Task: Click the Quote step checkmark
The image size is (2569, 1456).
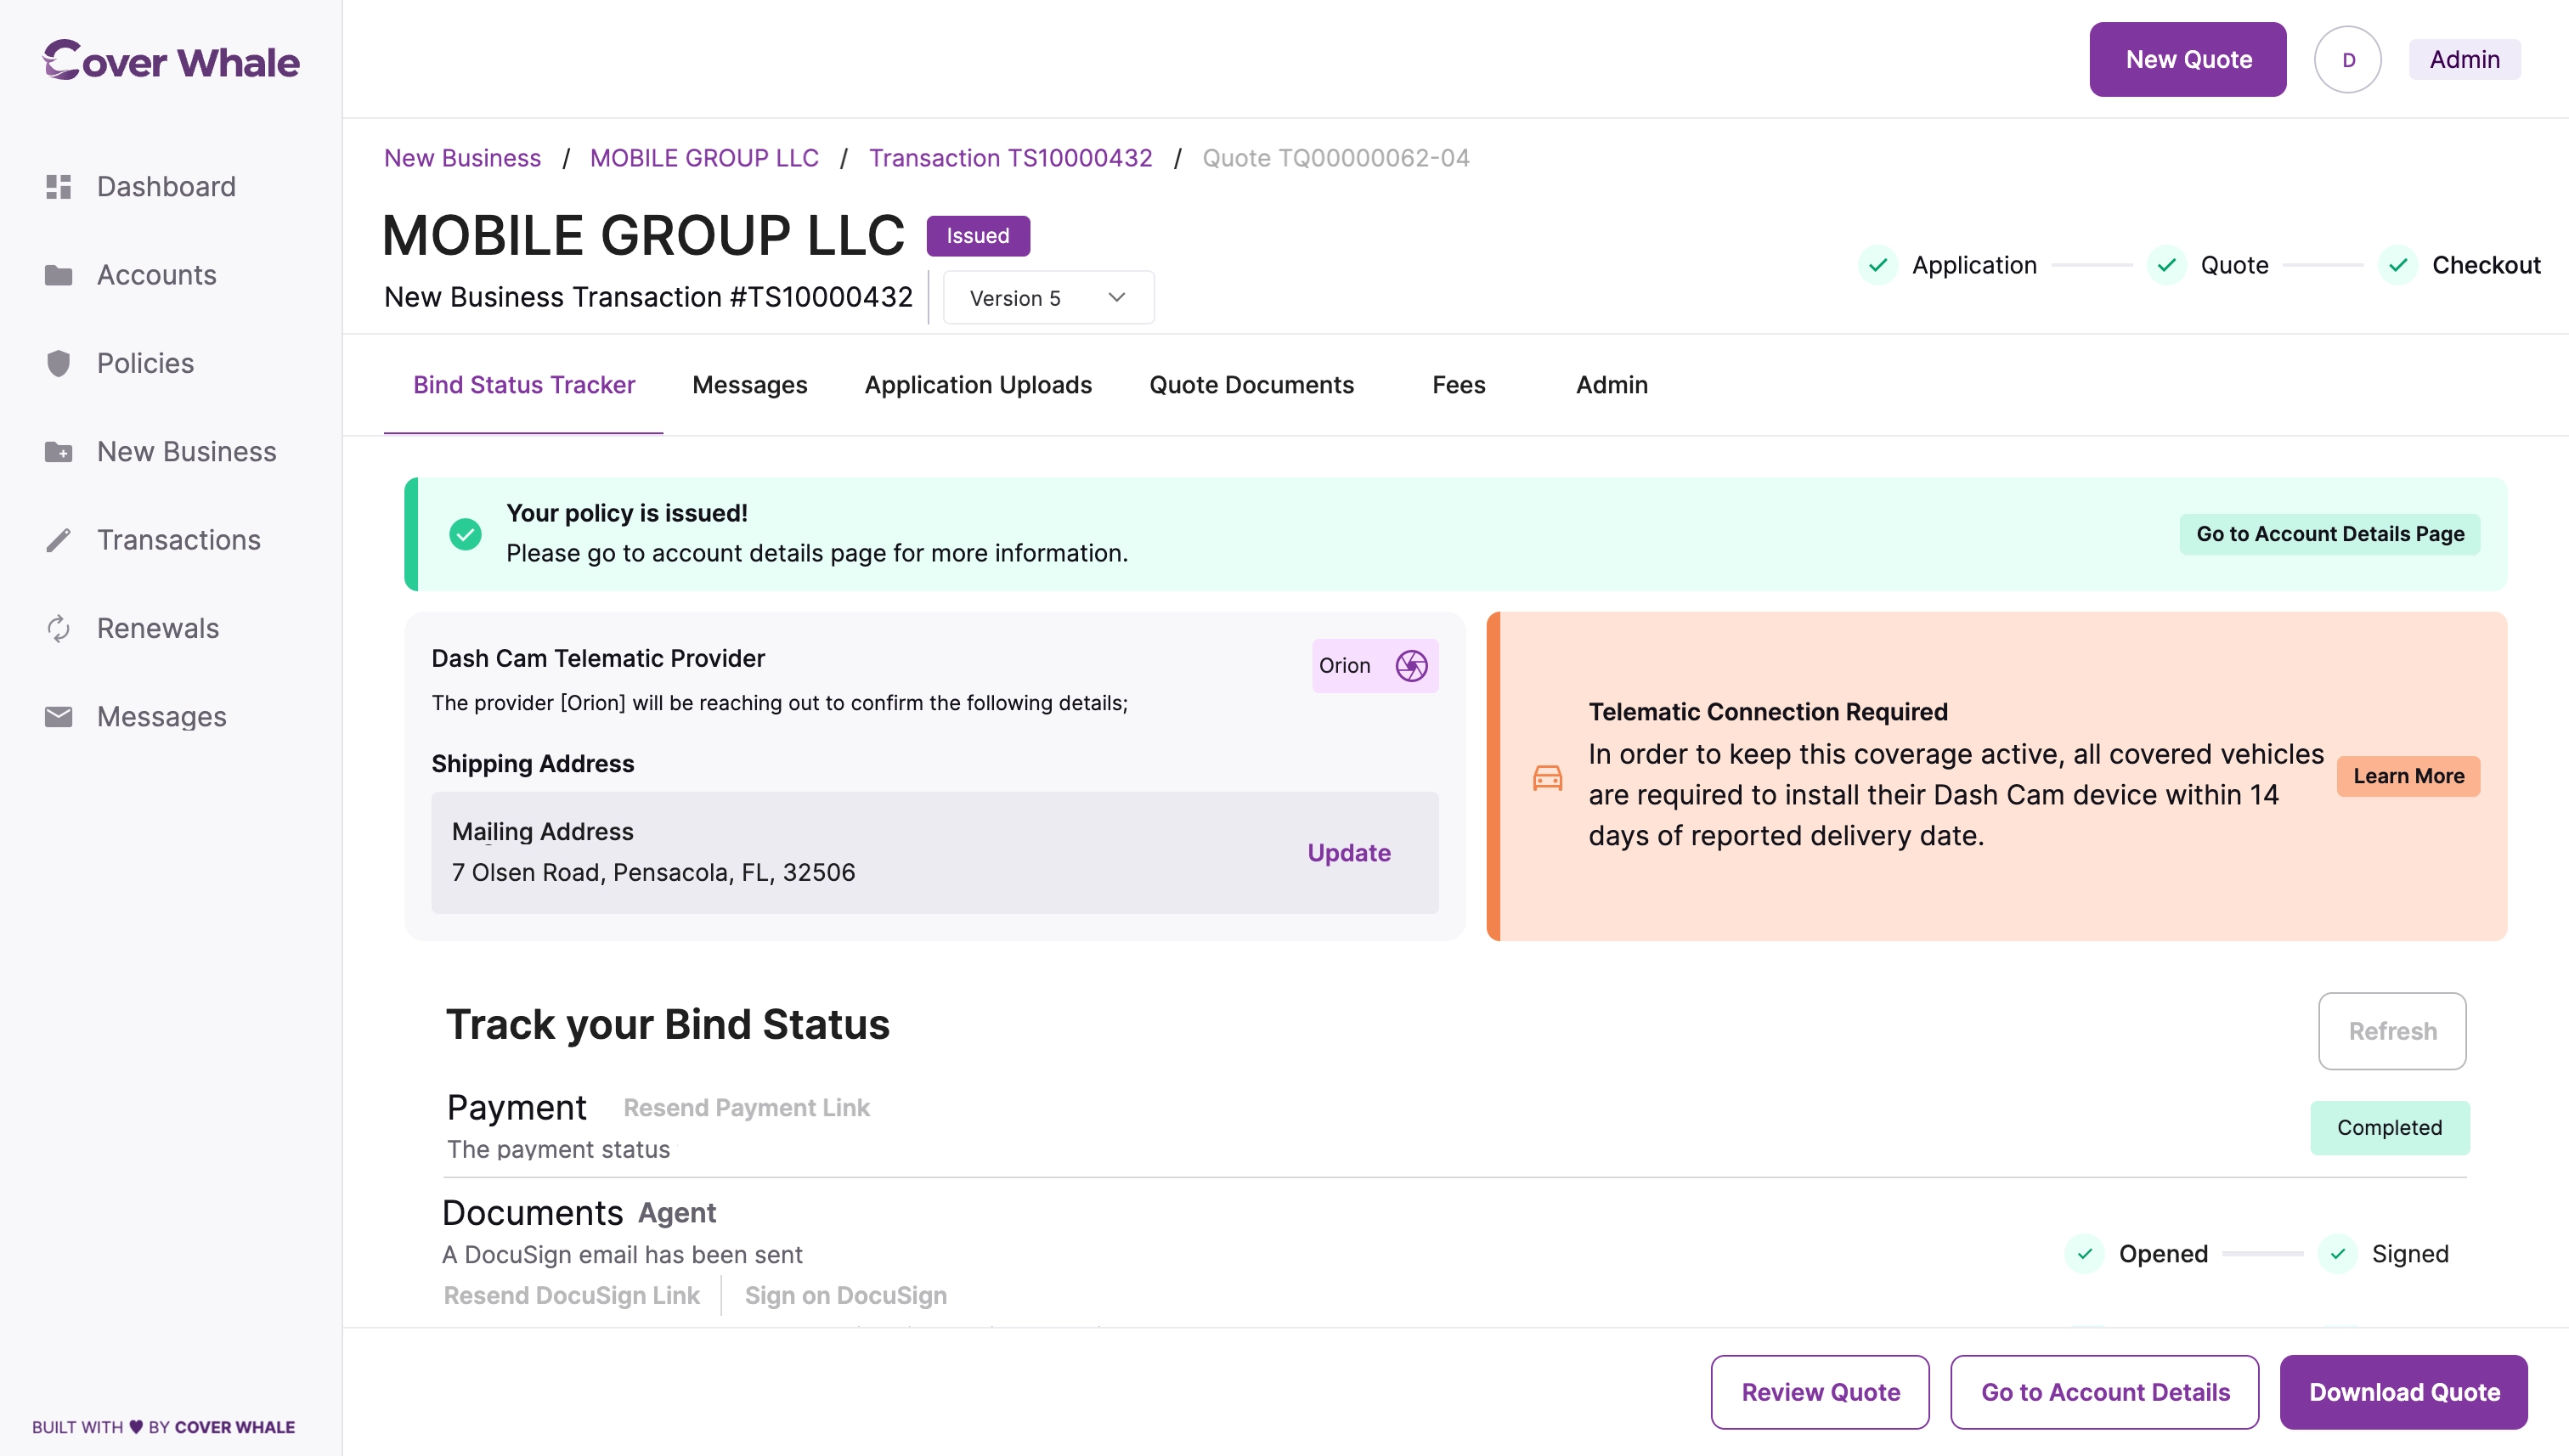Action: tap(2166, 265)
